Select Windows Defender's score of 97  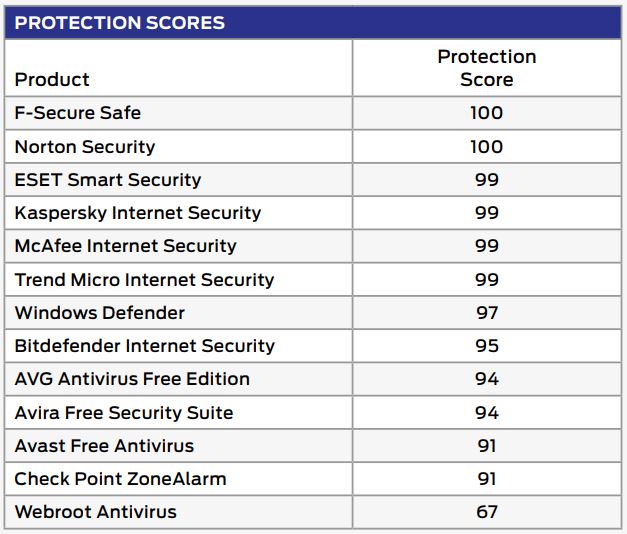(x=487, y=313)
